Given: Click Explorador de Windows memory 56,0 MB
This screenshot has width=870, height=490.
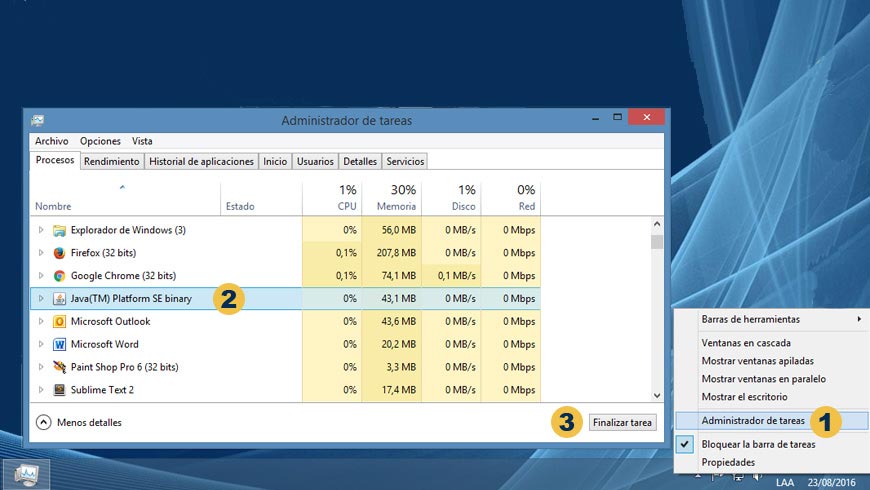Looking at the screenshot, I should [x=398, y=230].
